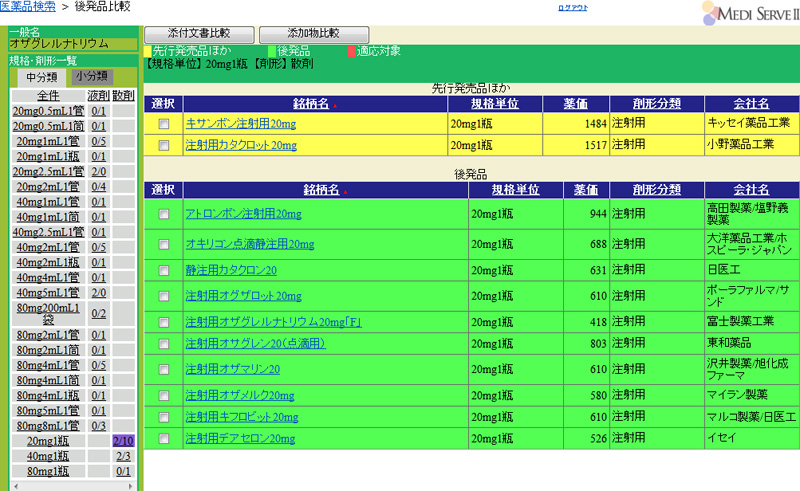Tick the オキリコン点滴静注用20mg checkbox
This screenshot has width=800, height=491.
[164, 244]
